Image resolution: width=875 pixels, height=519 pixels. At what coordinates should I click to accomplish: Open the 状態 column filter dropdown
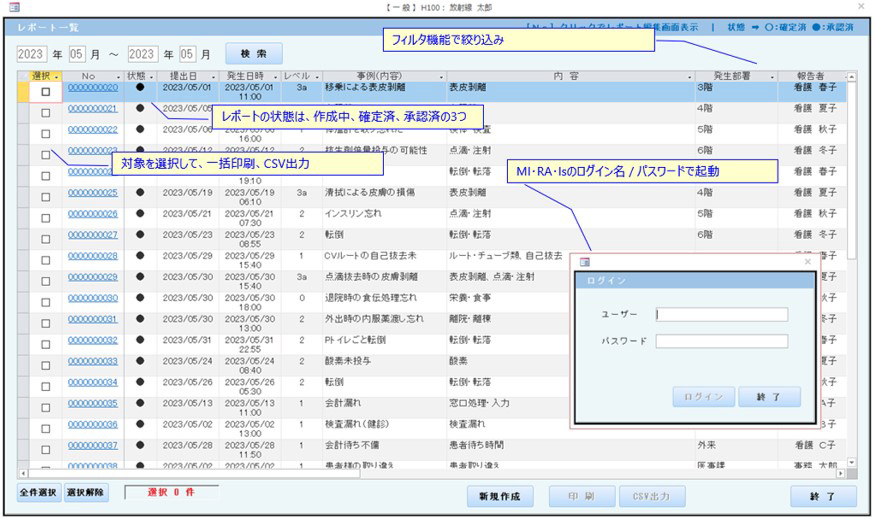click(152, 76)
